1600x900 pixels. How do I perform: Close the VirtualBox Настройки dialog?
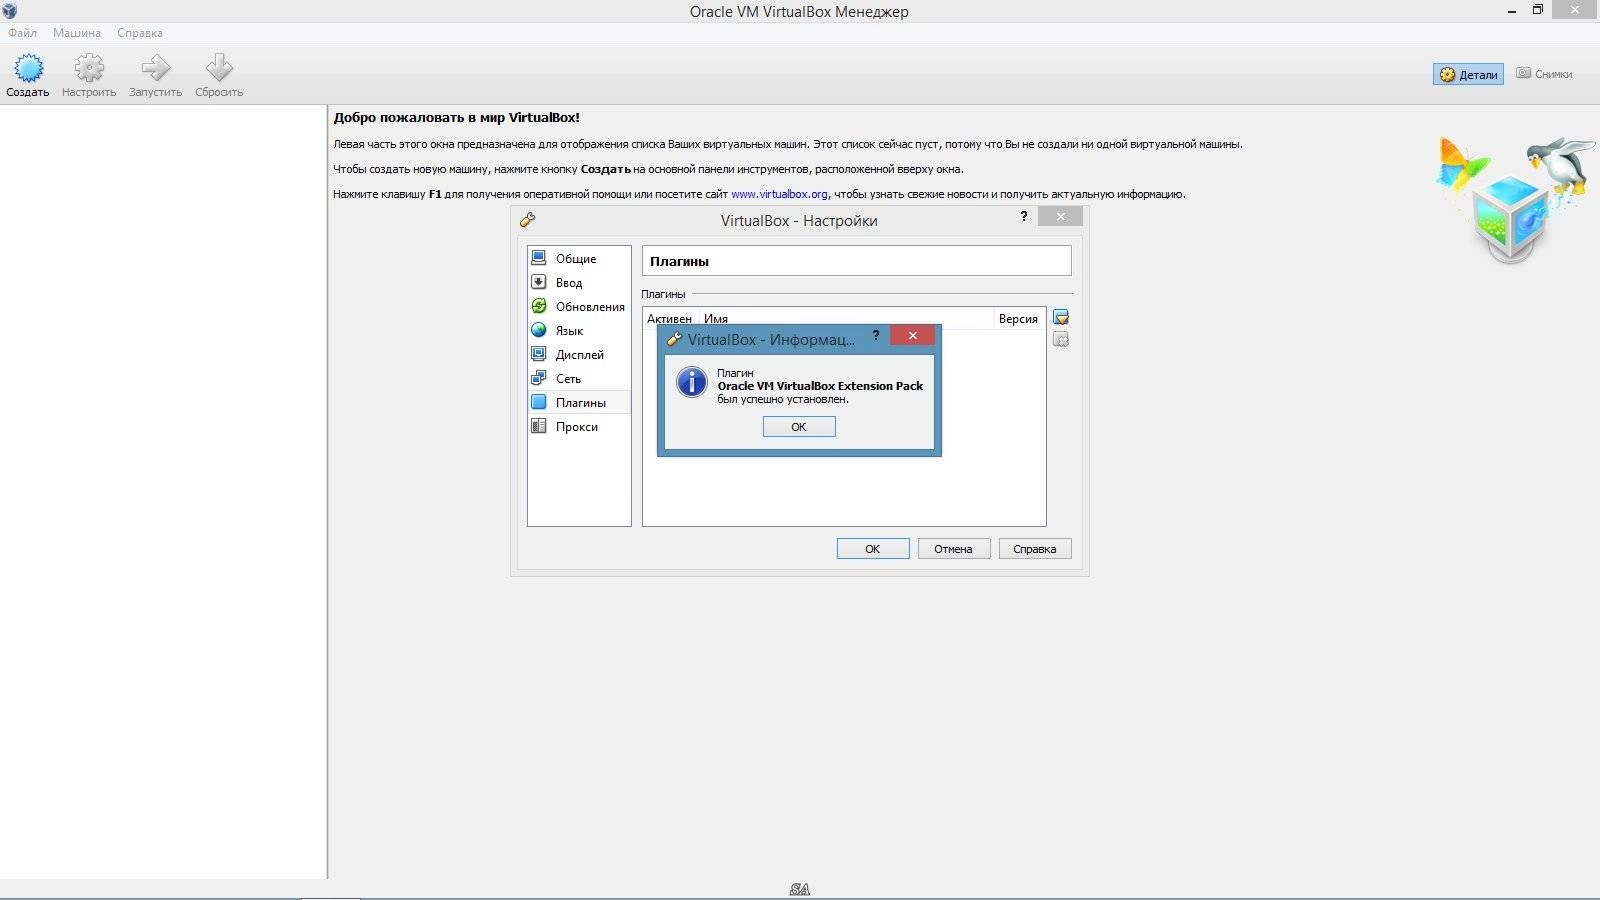click(1060, 216)
